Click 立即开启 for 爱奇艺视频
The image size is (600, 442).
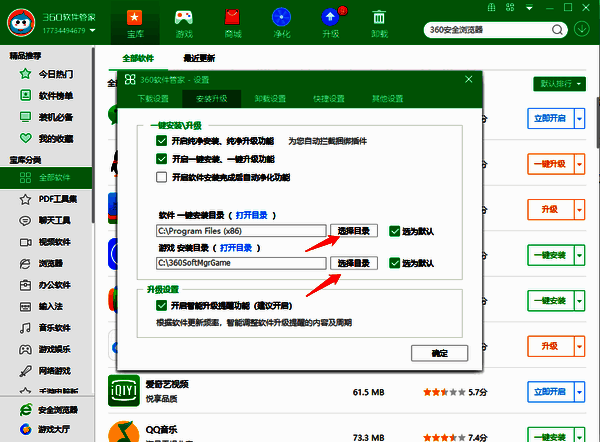click(x=550, y=392)
